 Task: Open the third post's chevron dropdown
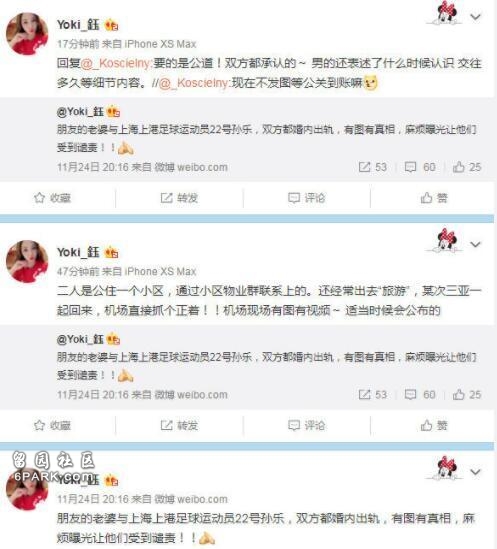coord(475,472)
